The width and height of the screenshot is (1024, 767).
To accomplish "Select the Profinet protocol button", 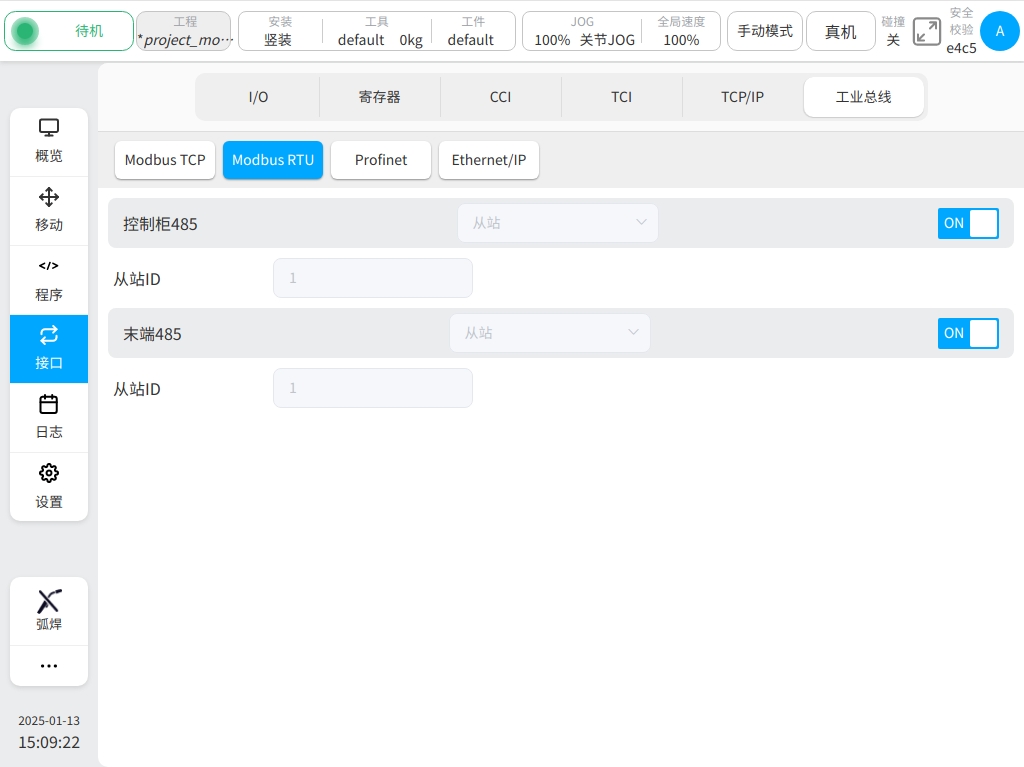I will (x=381, y=160).
